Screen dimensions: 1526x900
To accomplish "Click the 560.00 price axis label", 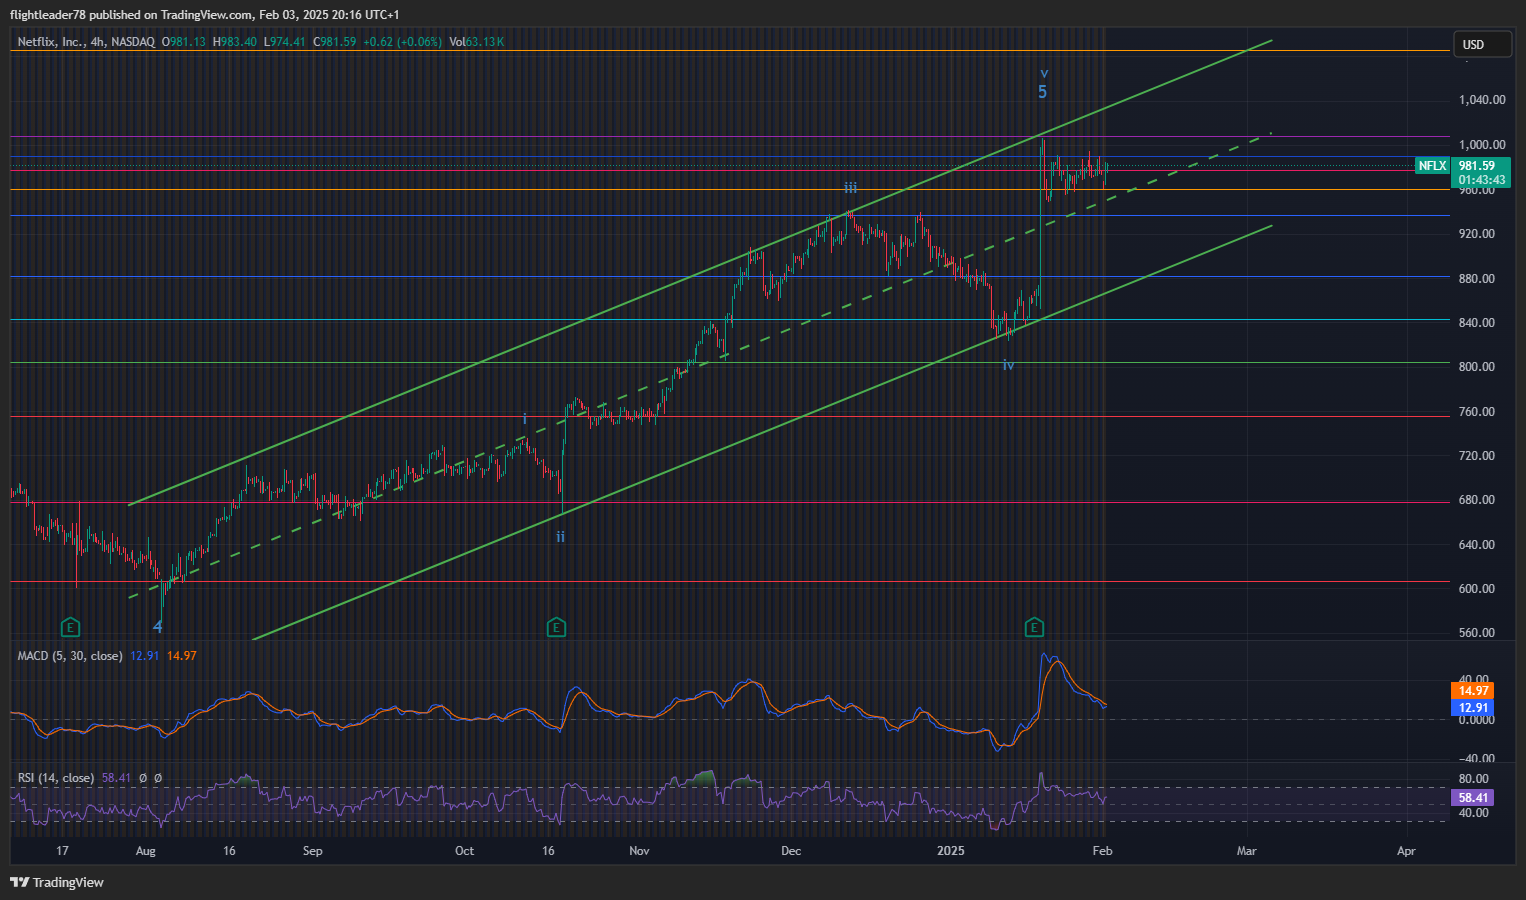I will [1477, 633].
